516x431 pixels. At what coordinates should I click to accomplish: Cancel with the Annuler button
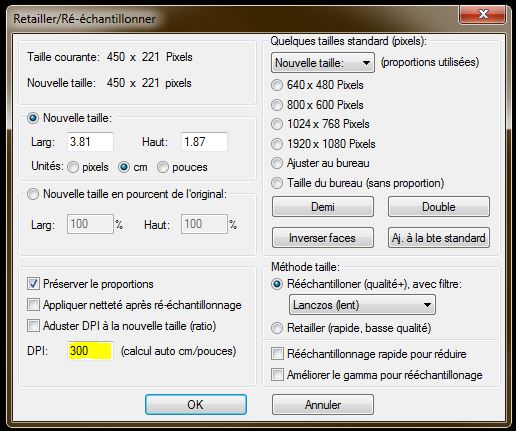pos(323,405)
